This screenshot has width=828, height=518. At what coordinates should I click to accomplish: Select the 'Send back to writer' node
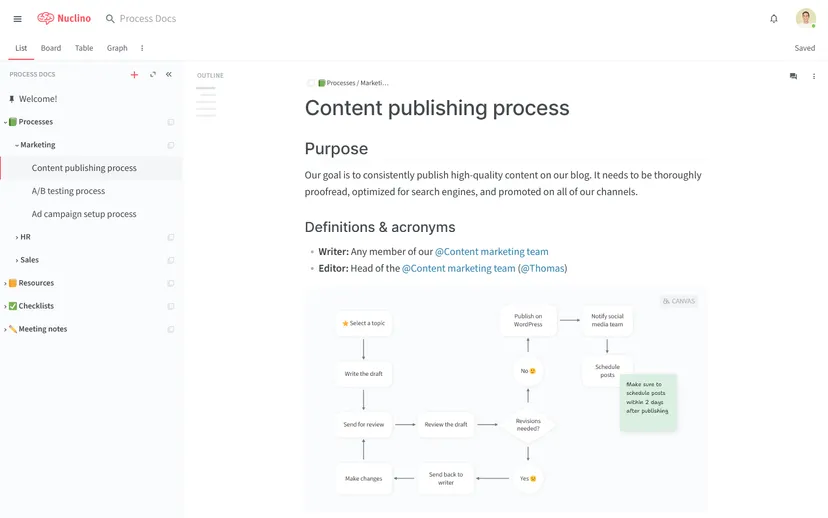pos(446,478)
